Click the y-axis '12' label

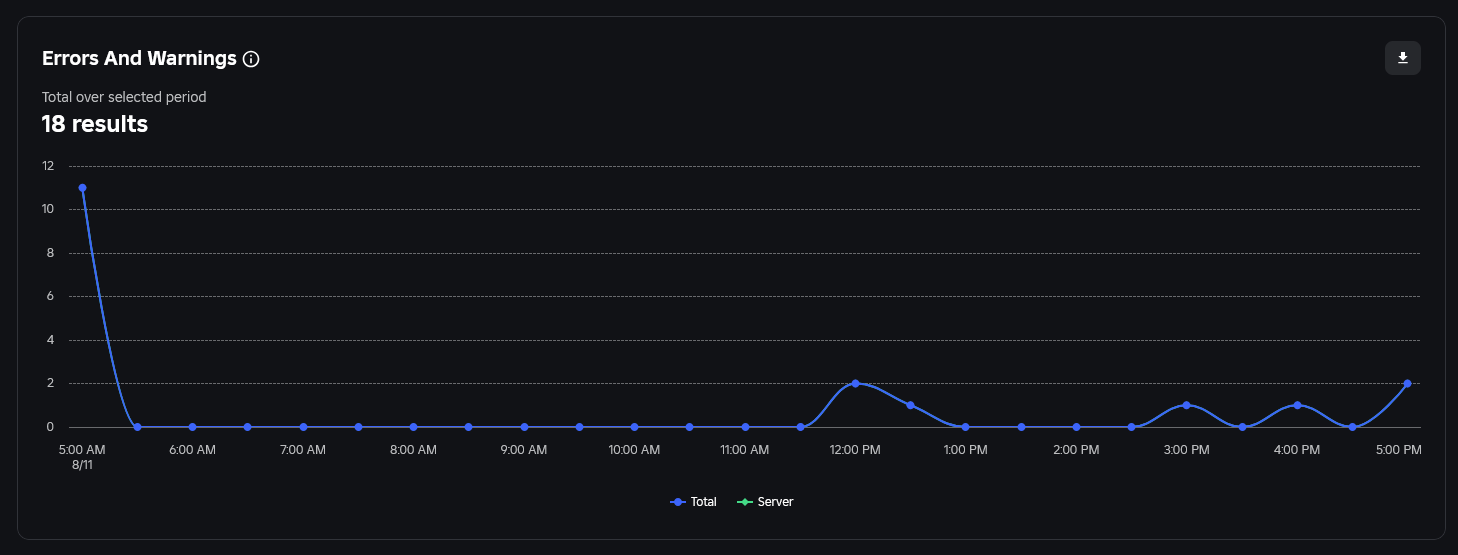click(48, 166)
